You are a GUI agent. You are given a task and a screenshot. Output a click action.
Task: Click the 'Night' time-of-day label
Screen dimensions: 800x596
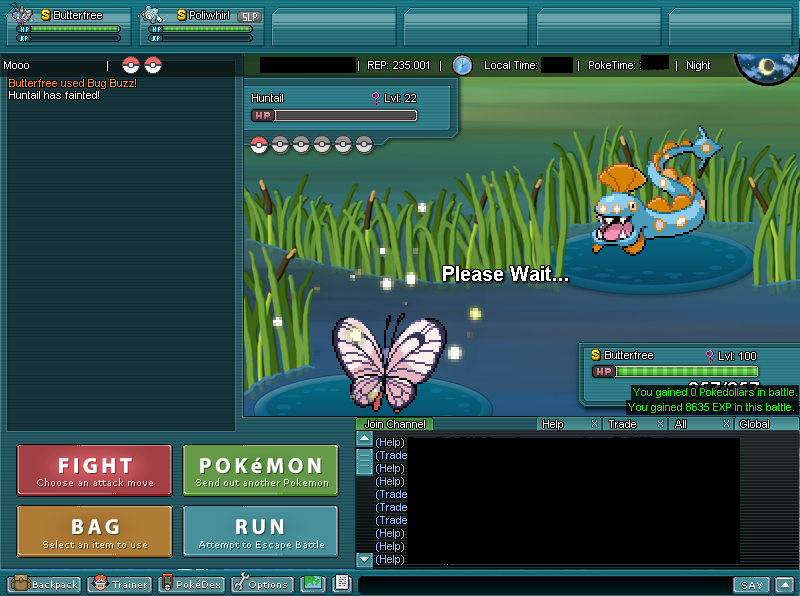pyautogui.click(x=698, y=65)
